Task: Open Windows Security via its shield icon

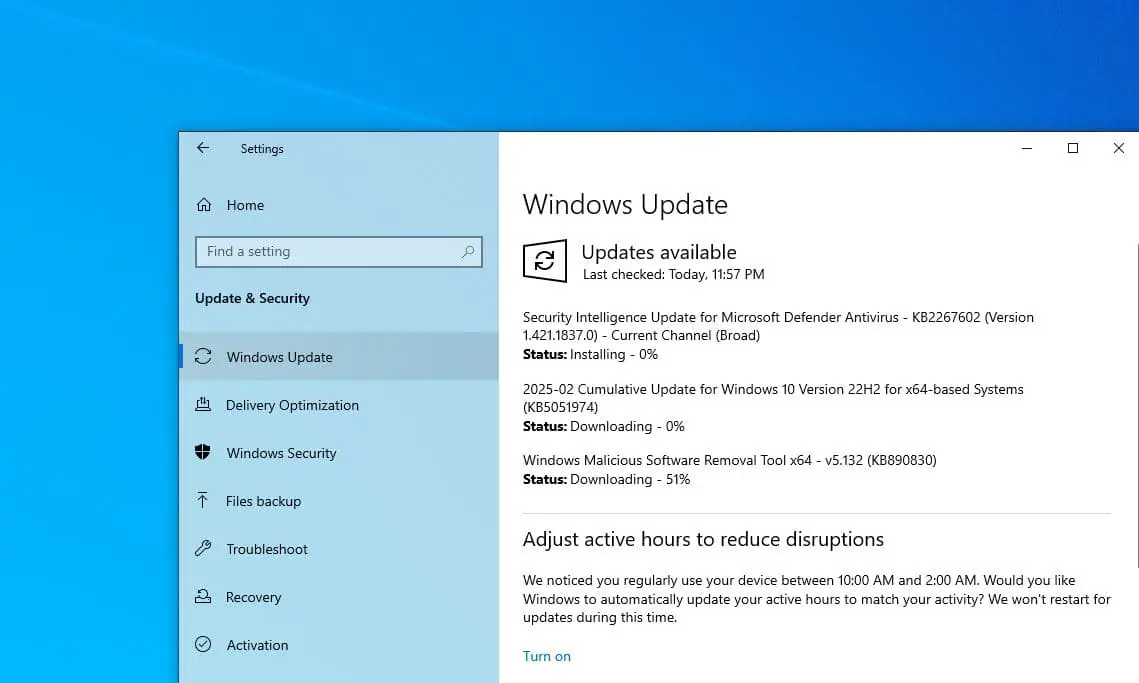Action: [202, 453]
